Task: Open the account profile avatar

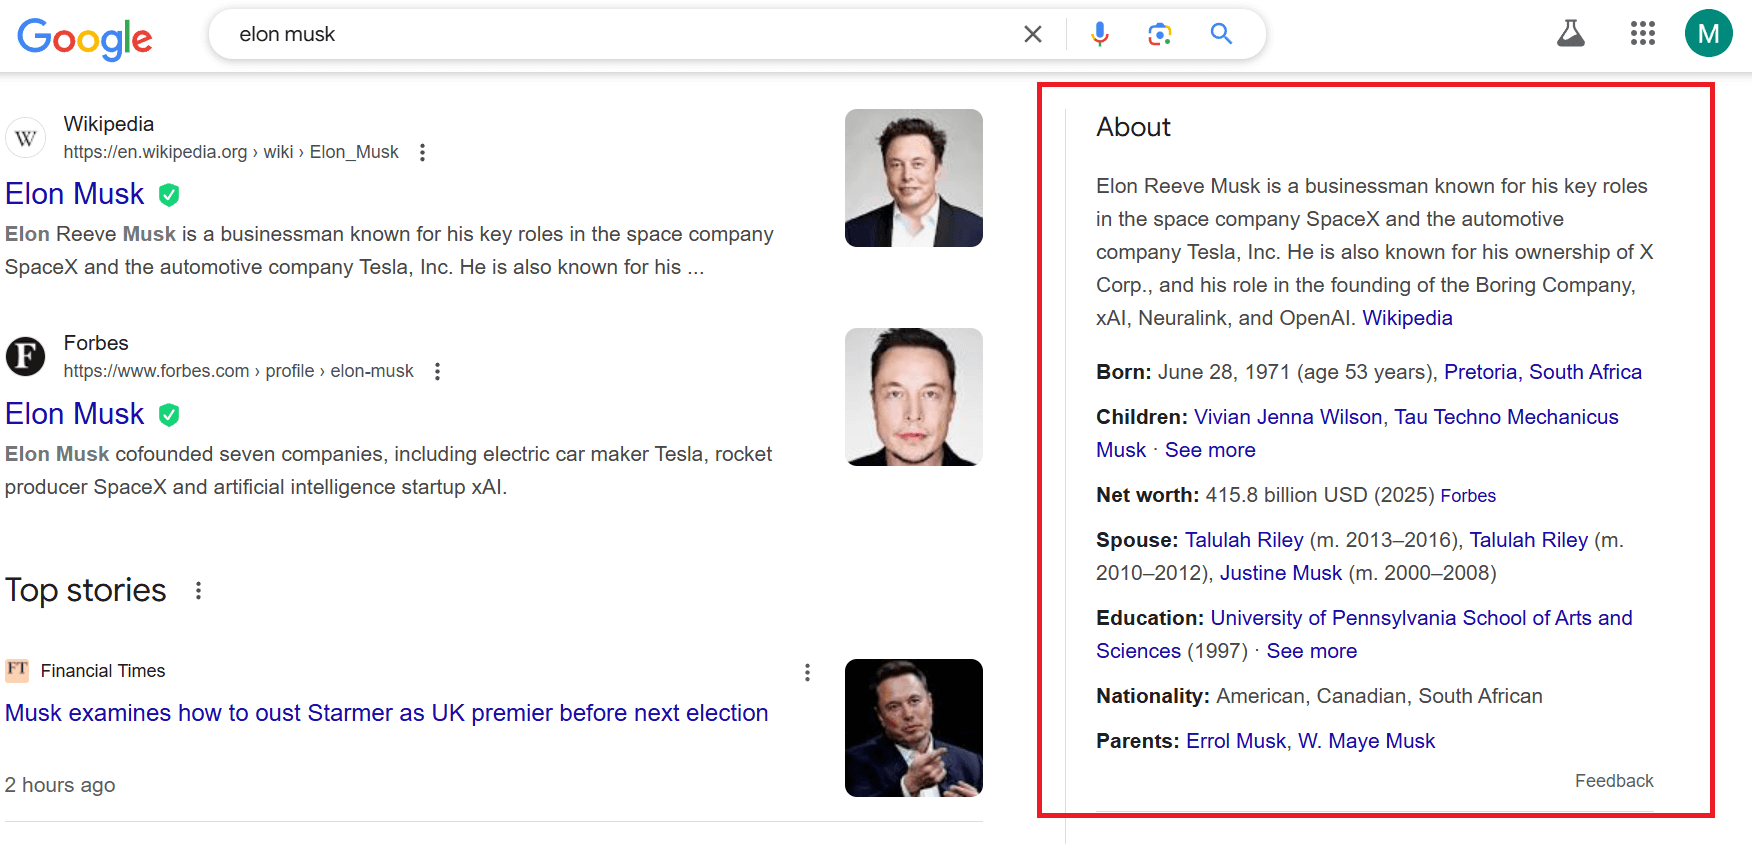Action: [x=1708, y=34]
